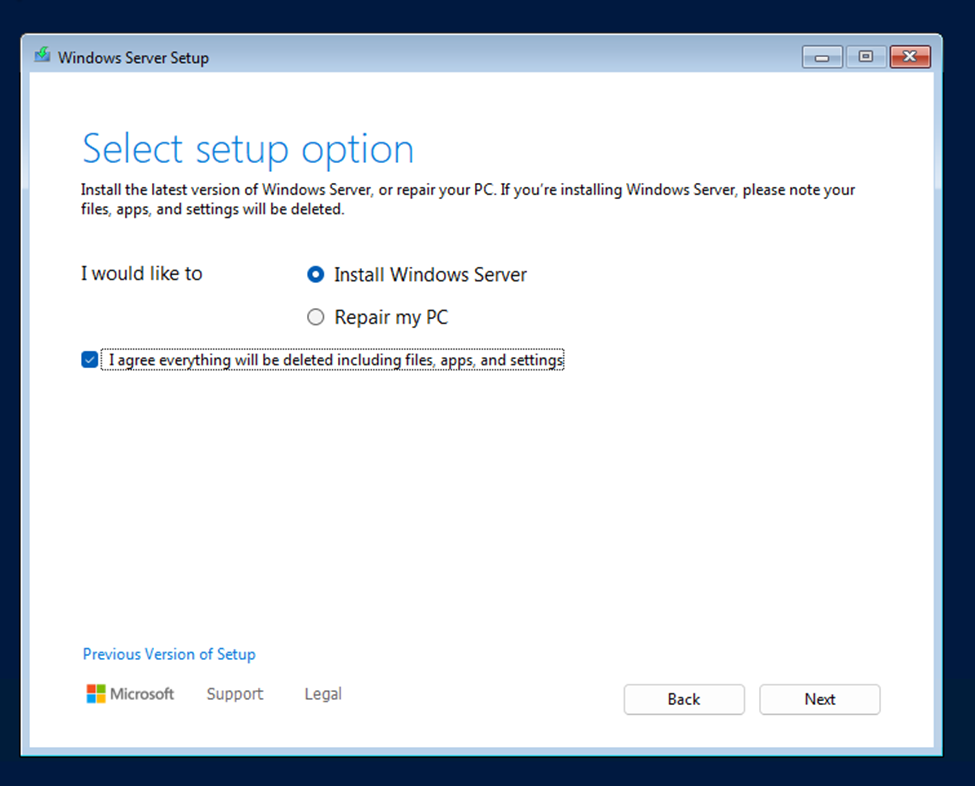Click the 'Repair my PC' option label
This screenshot has height=786, width=975.
point(391,317)
